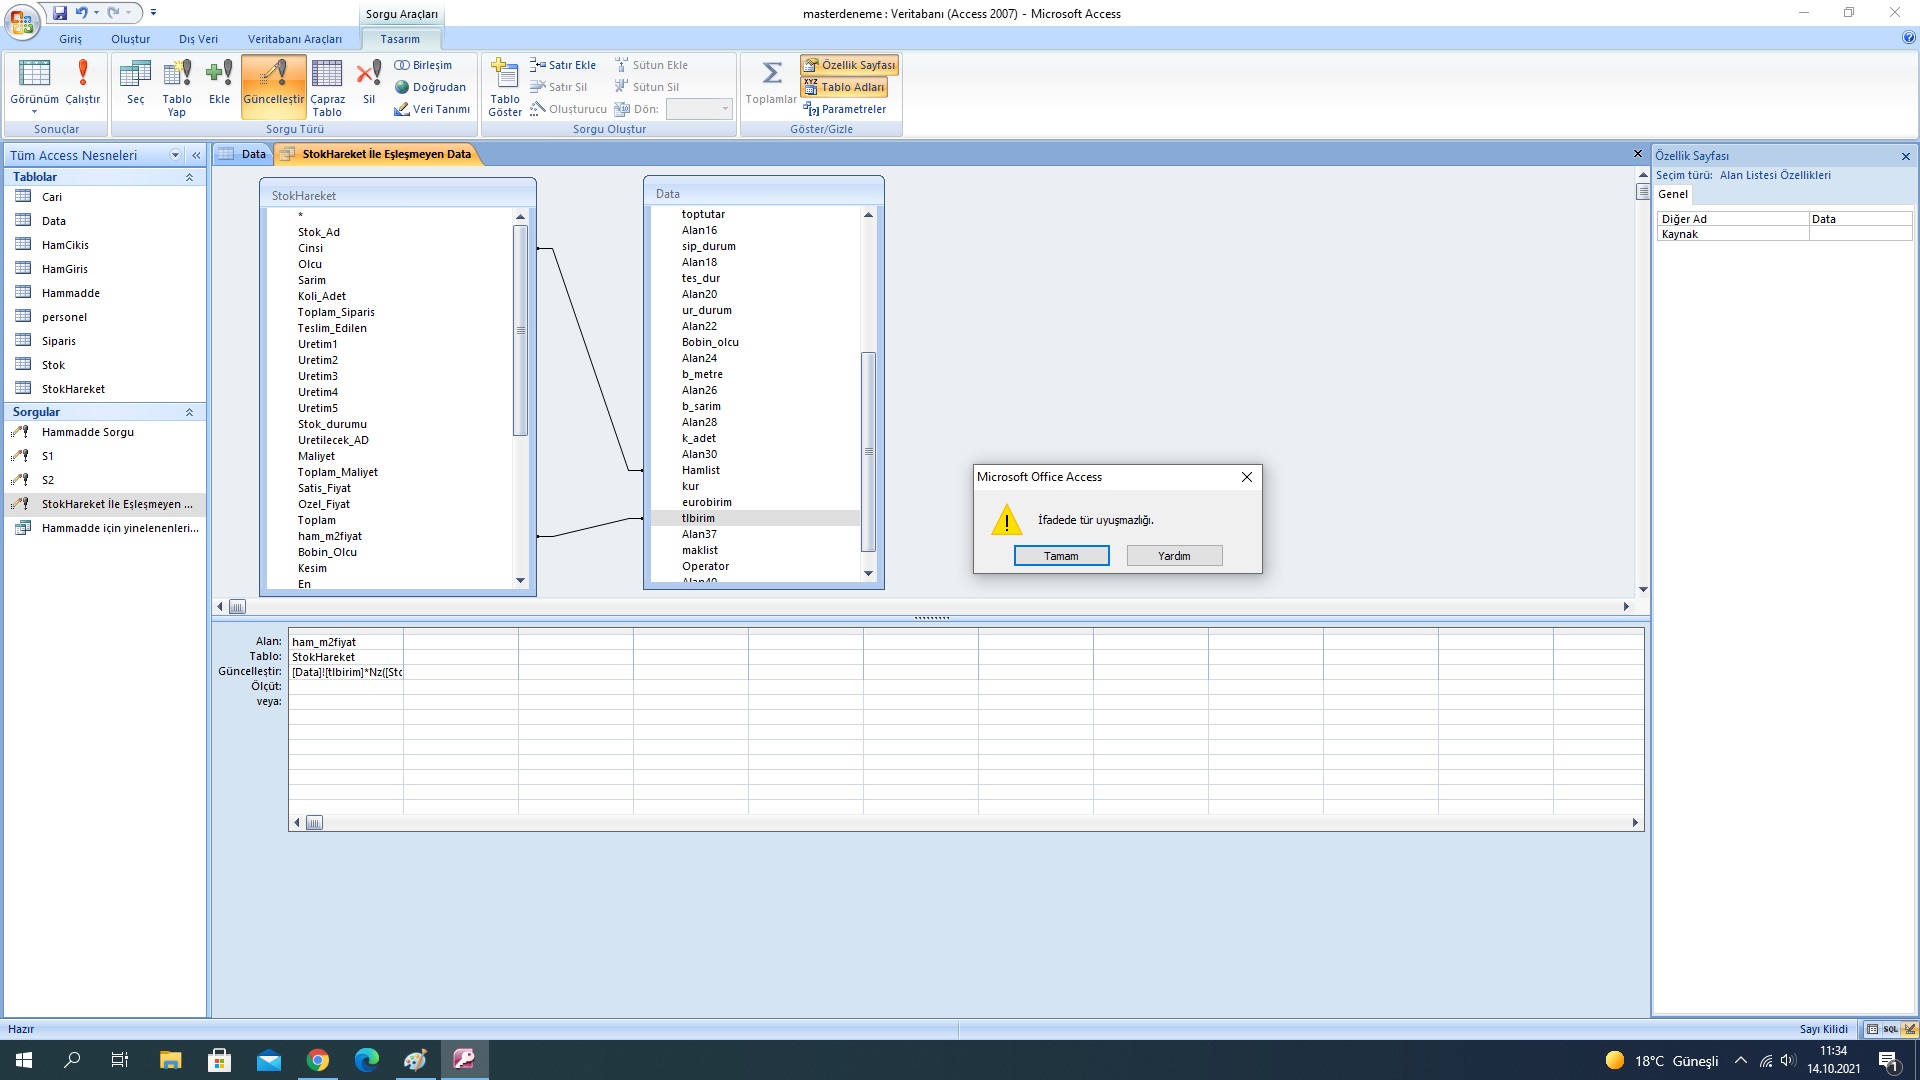The image size is (1920, 1080).
Task: Toggle the Güncelleştir update query type
Action: (x=273, y=85)
